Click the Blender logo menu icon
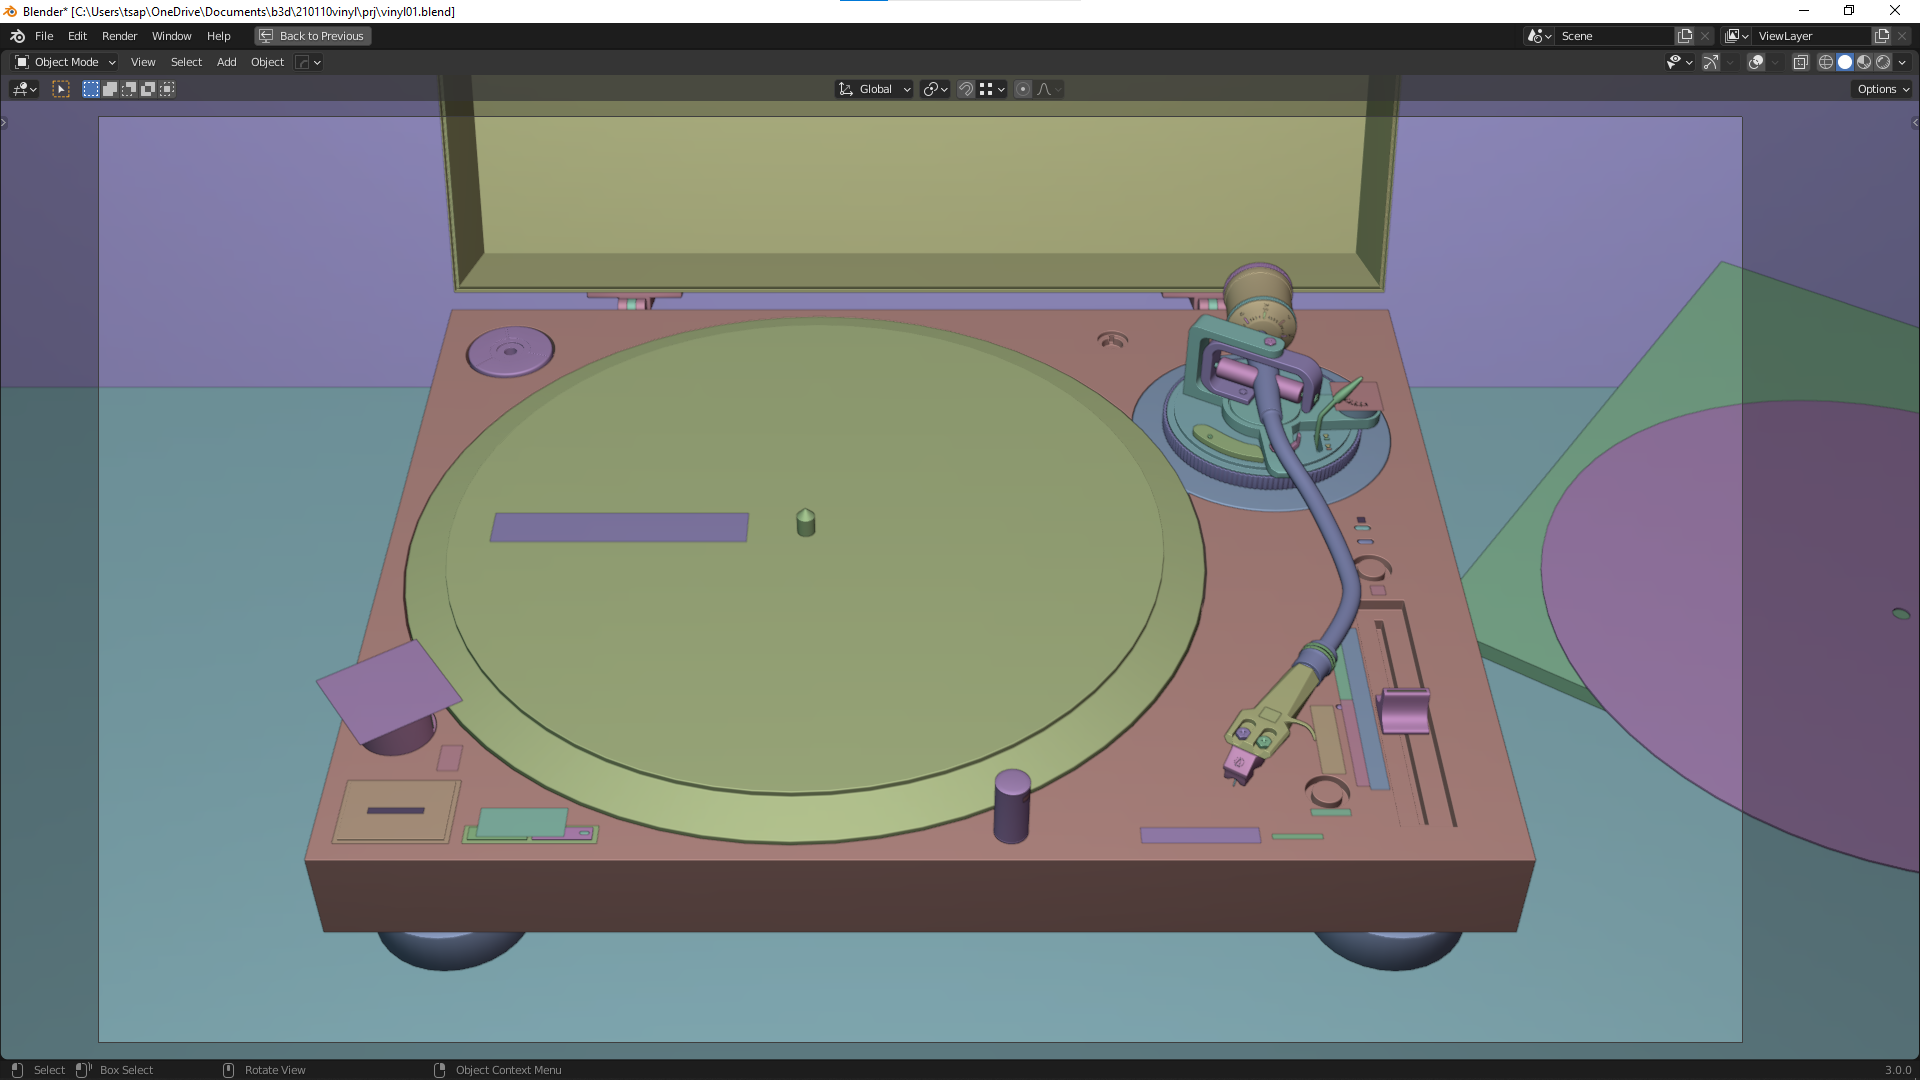 [17, 36]
